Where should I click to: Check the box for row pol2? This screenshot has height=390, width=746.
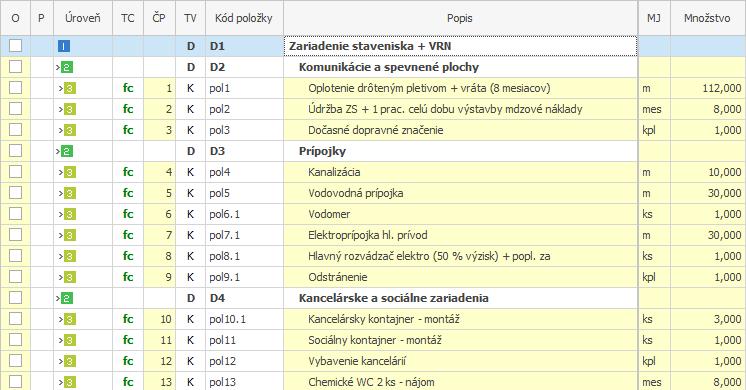coord(15,108)
